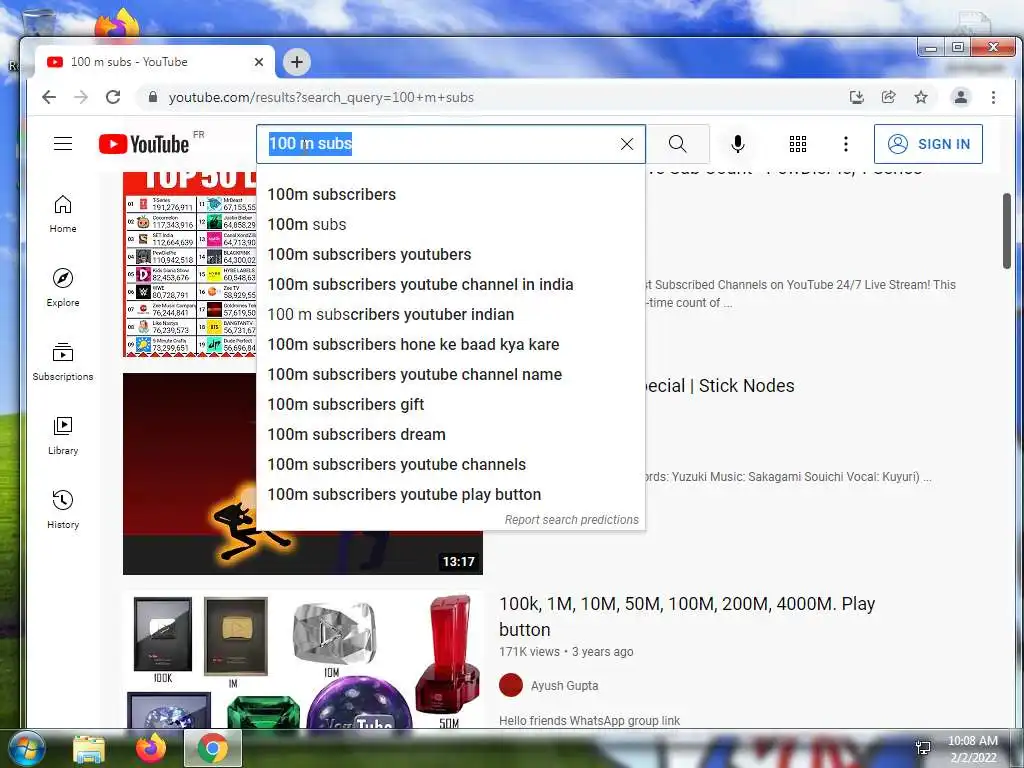Open the Windows Start button
This screenshot has height=768, width=1024.
coord(26,748)
